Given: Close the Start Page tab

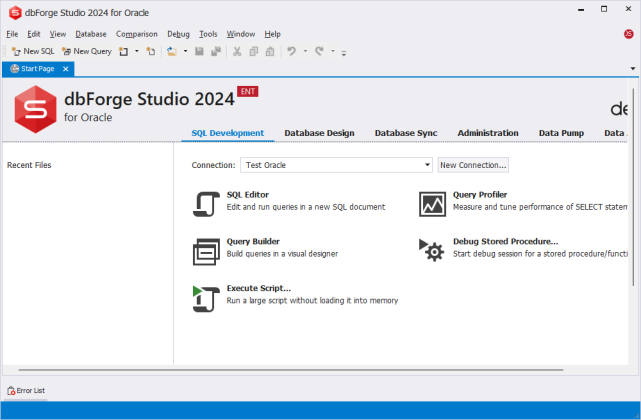Looking at the screenshot, I should (x=65, y=69).
